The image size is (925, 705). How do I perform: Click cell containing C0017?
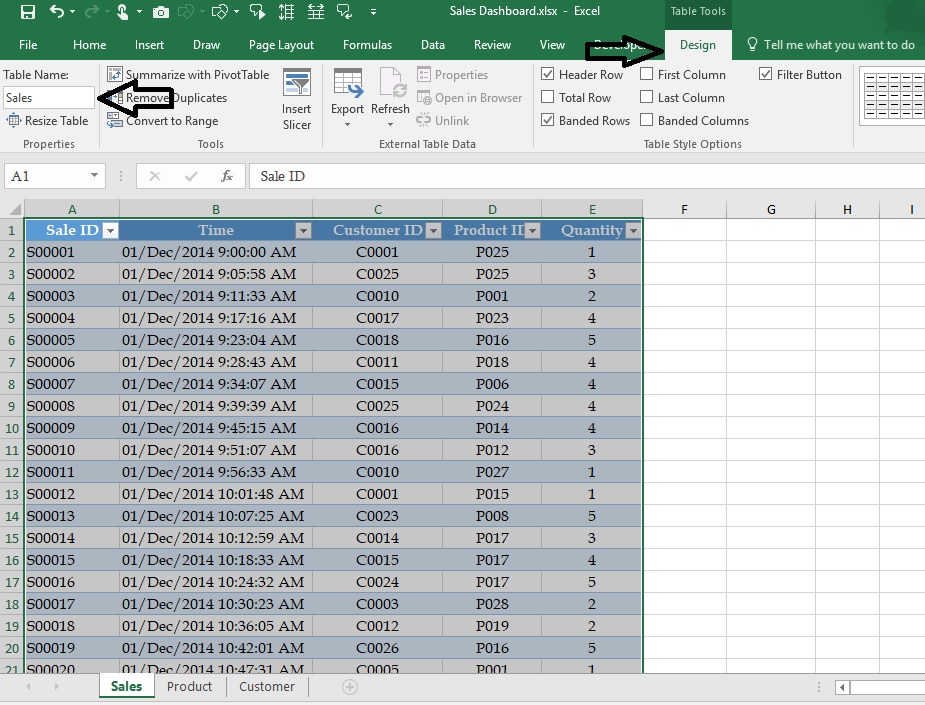click(x=378, y=318)
